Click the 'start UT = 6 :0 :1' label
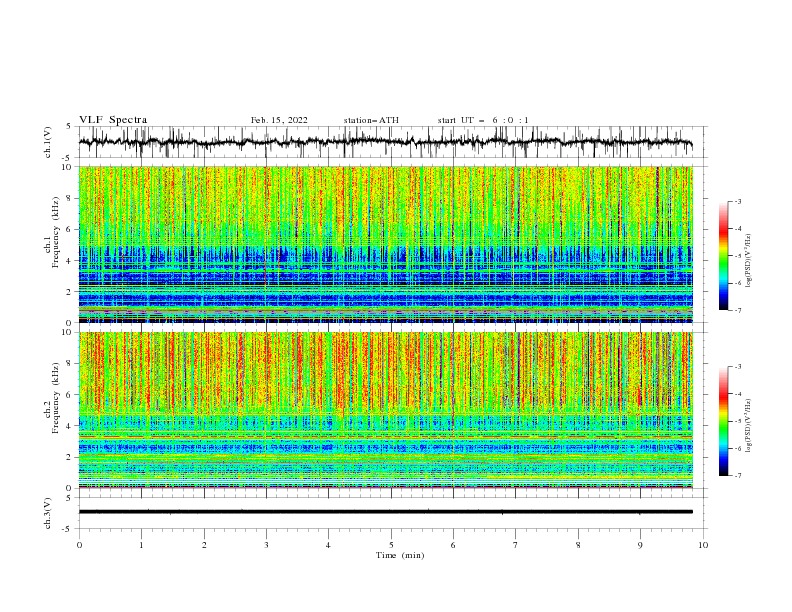This screenshot has width=792, height=612. [483, 120]
